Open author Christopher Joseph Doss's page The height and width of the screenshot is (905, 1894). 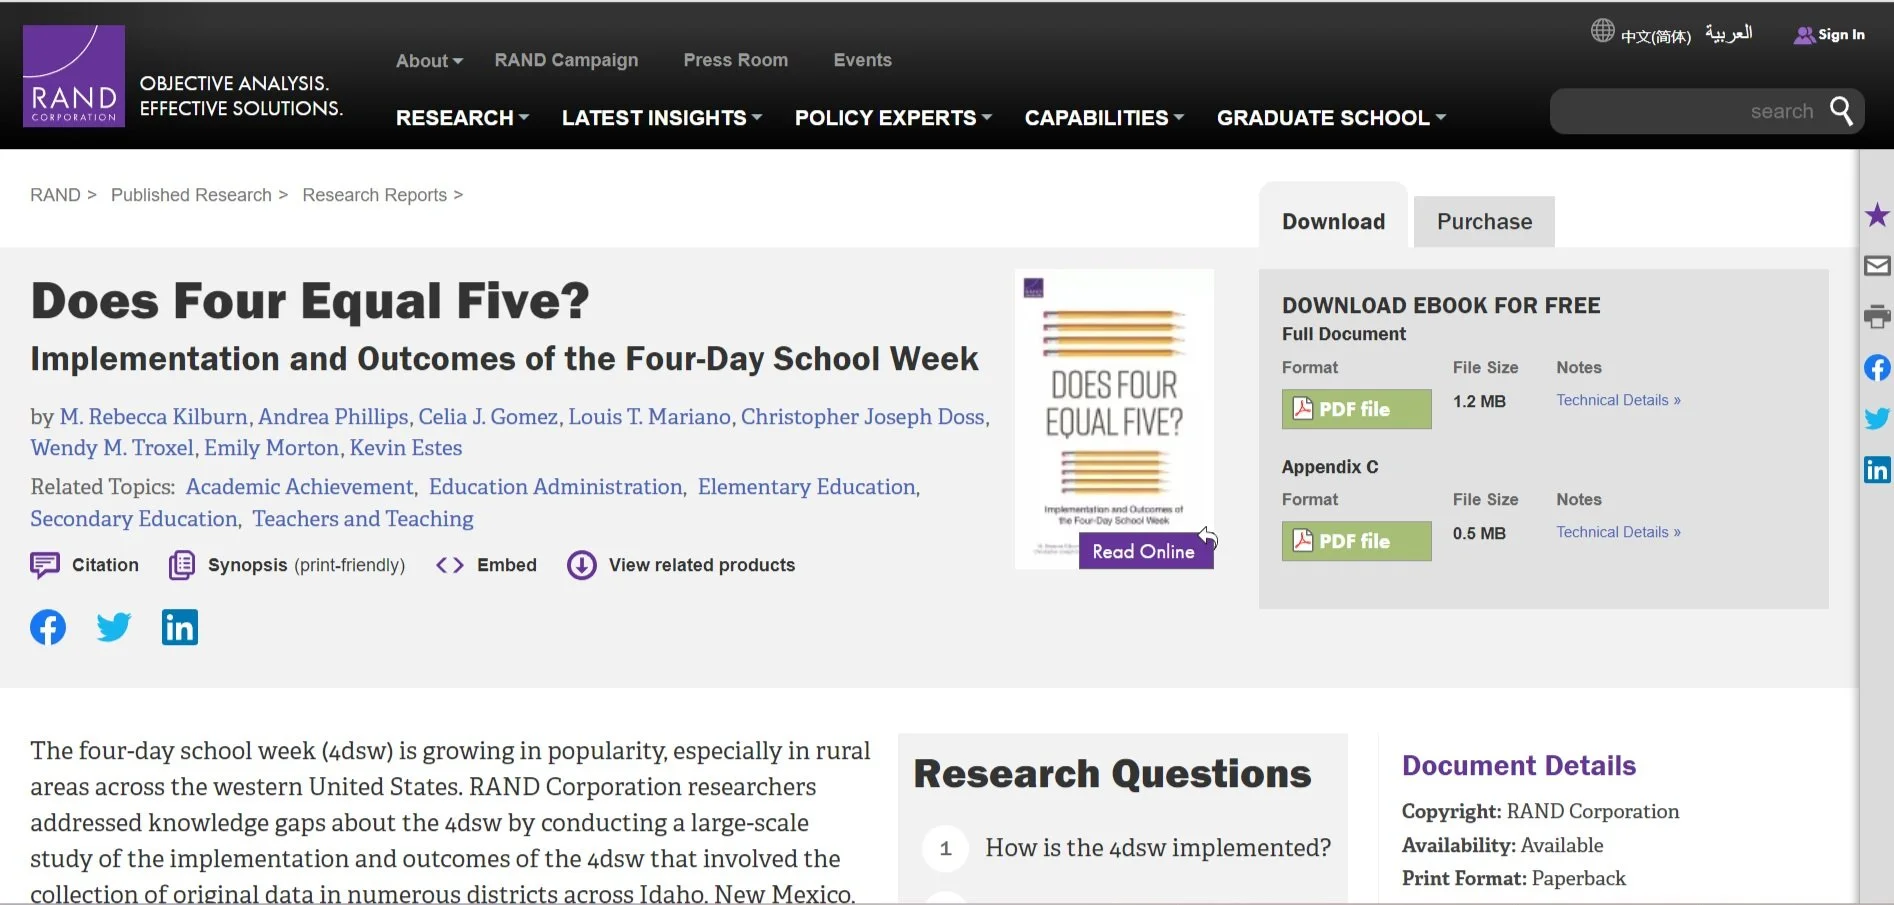coord(862,417)
